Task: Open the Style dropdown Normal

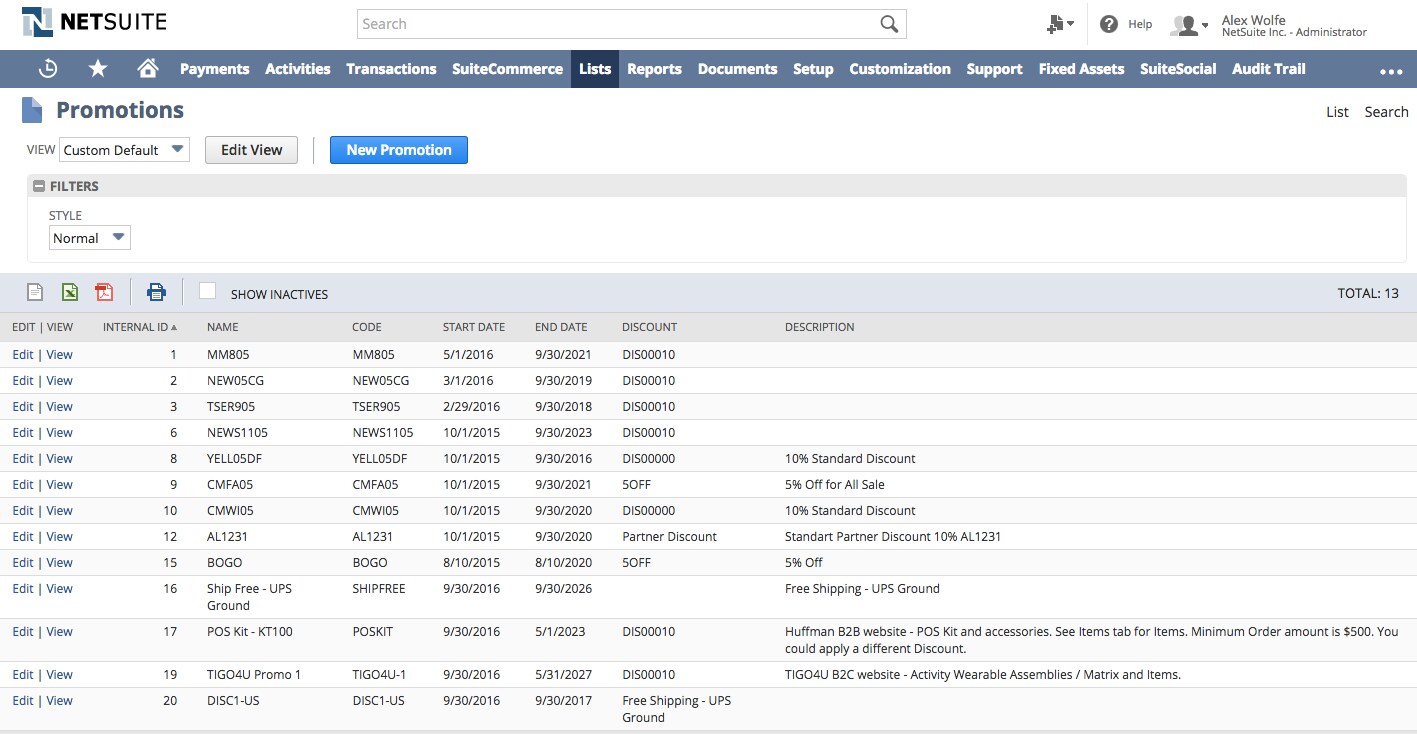Action: coord(90,238)
